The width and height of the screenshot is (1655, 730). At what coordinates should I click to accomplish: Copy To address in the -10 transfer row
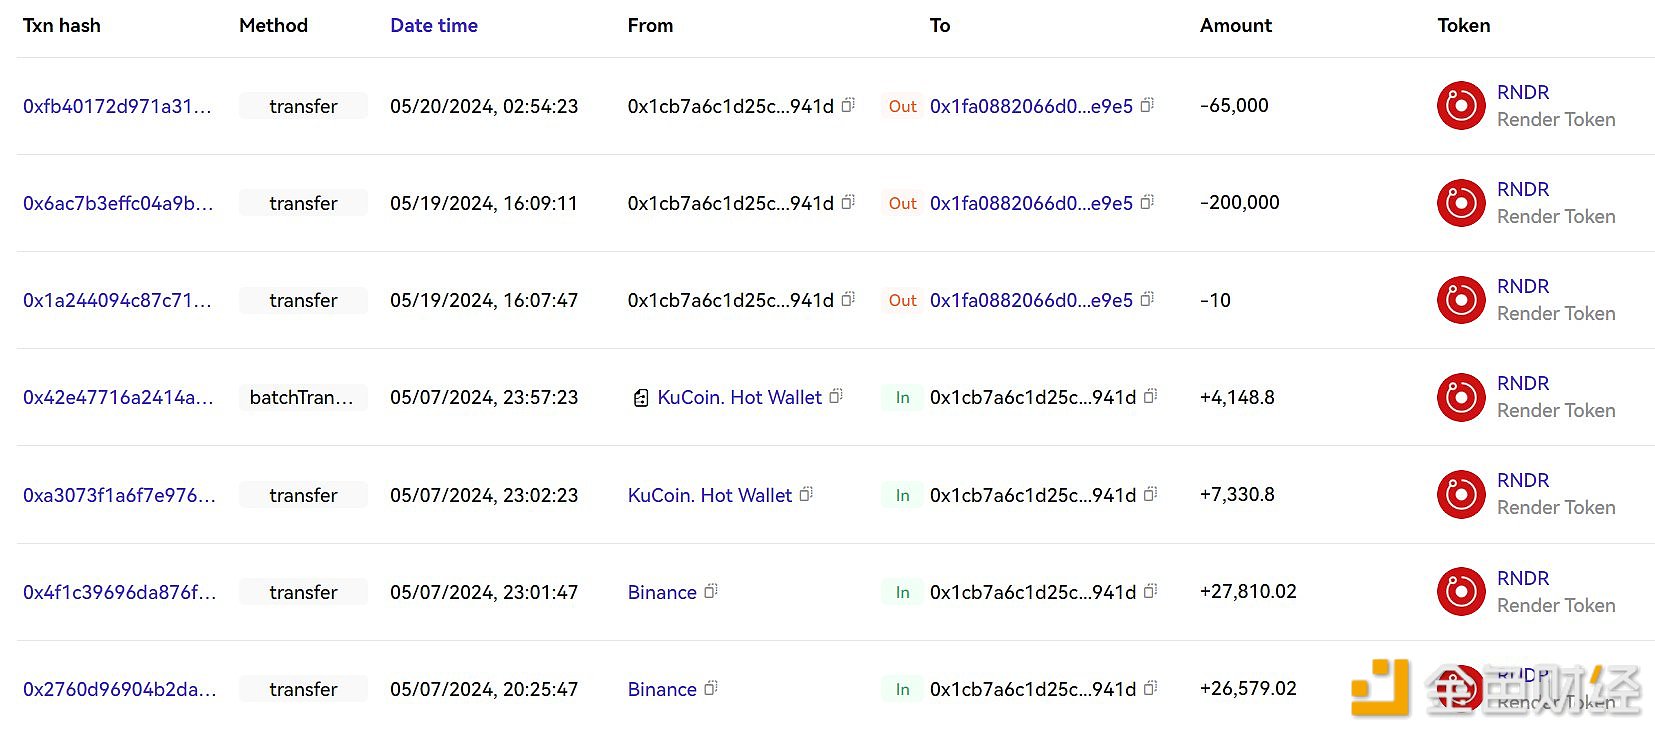1147,299
